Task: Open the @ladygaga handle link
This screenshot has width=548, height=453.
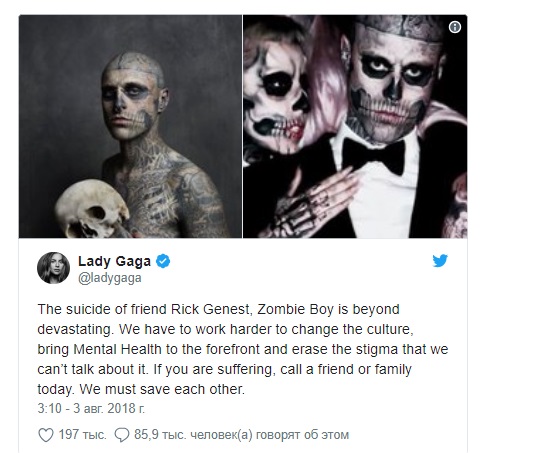Action: pyautogui.click(x=110, y=278)
